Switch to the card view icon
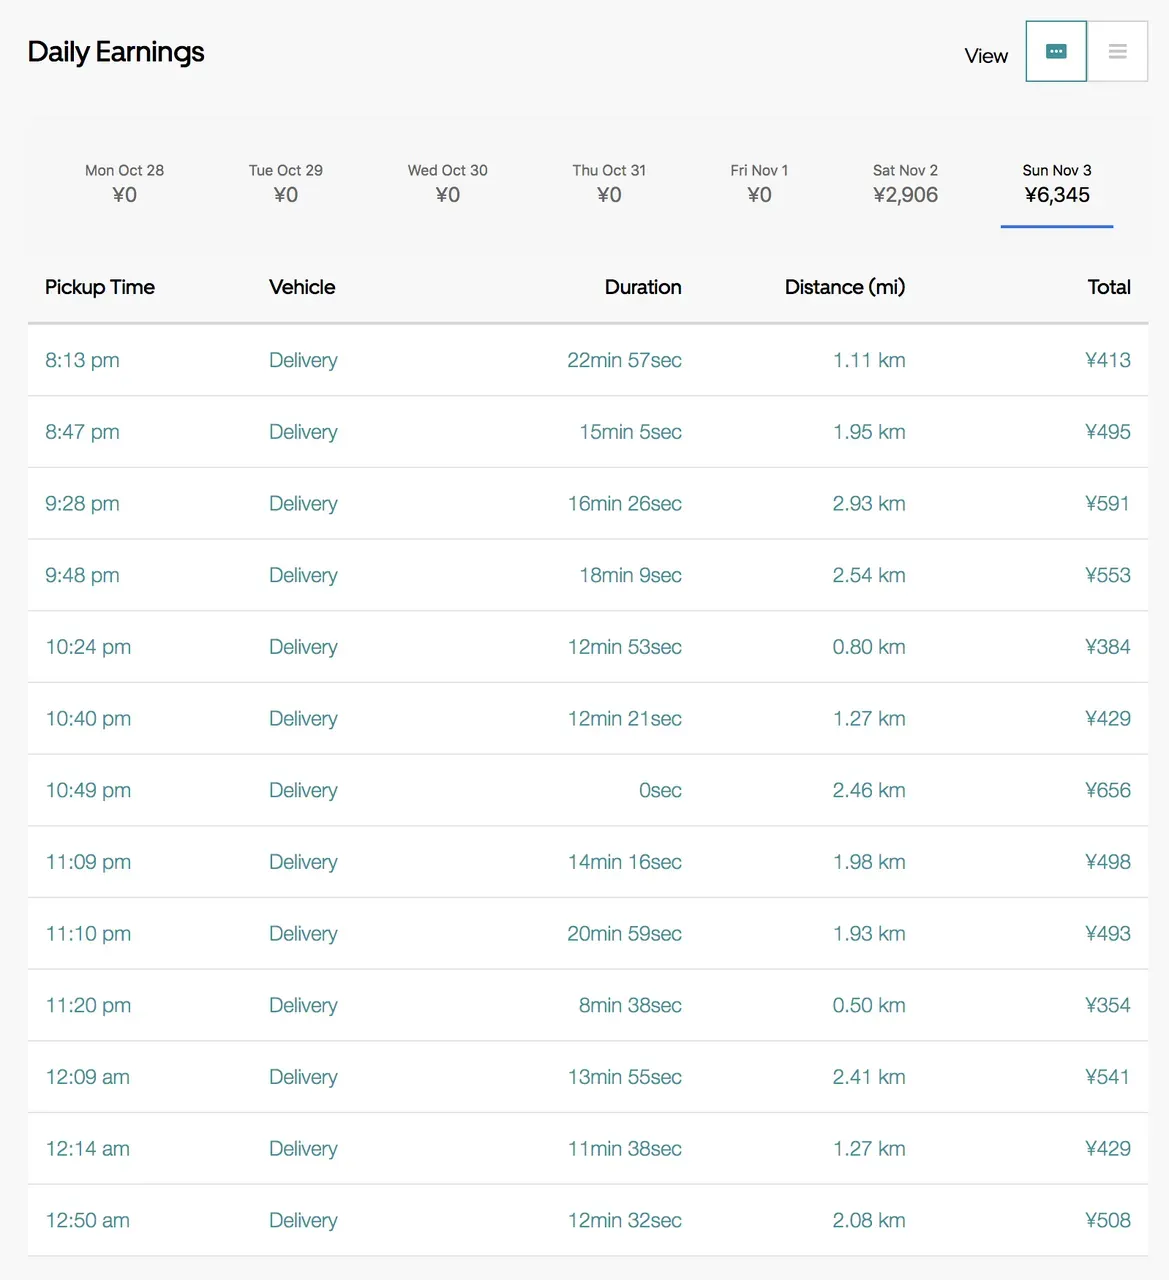Screen dimensions: 1169x1280 point(1056,52)
